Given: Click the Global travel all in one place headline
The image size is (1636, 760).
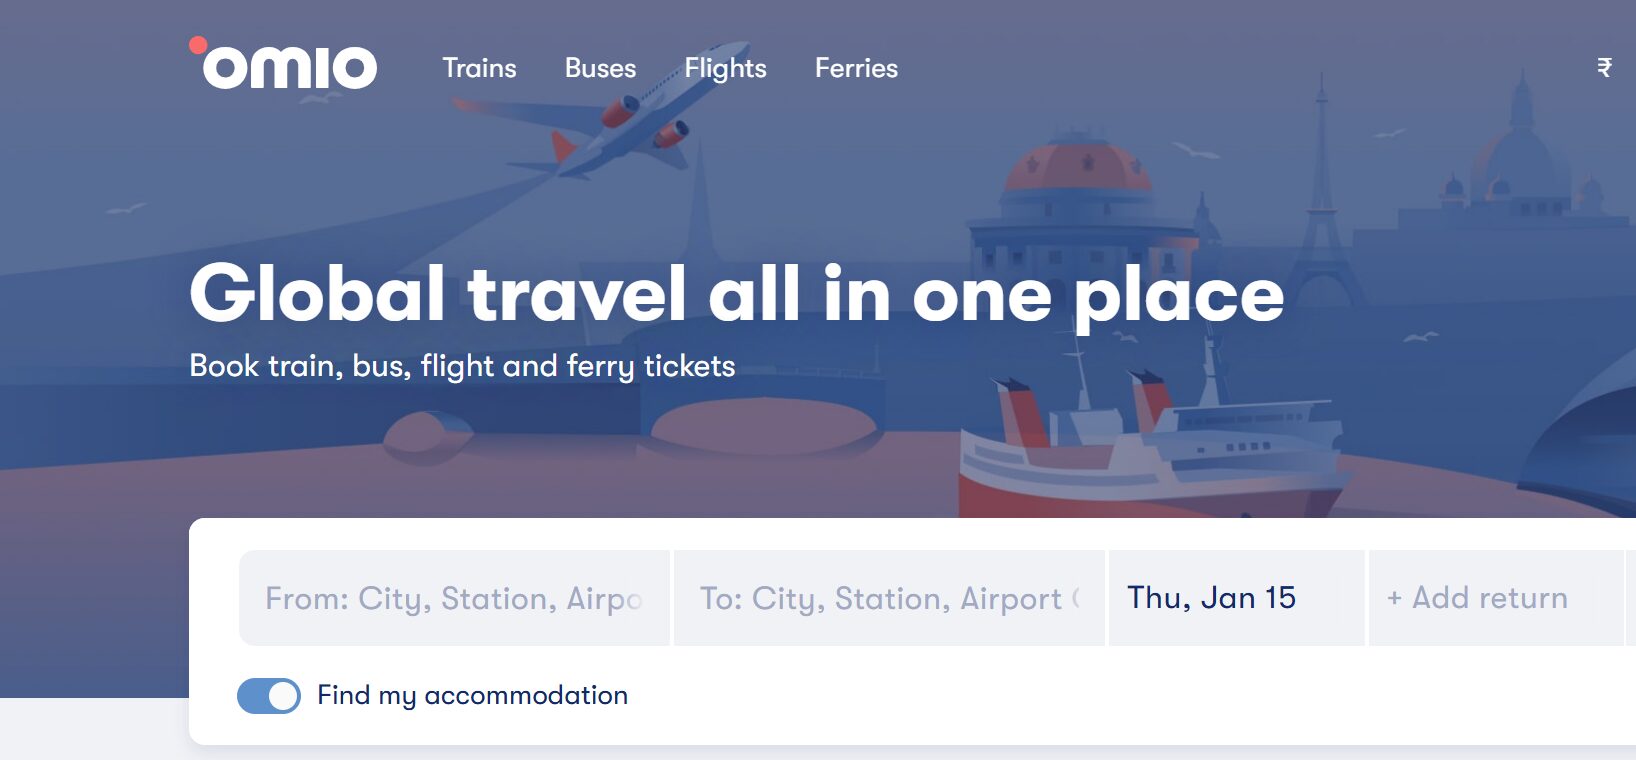Looking at the screenshot, I should click(736, 294).
